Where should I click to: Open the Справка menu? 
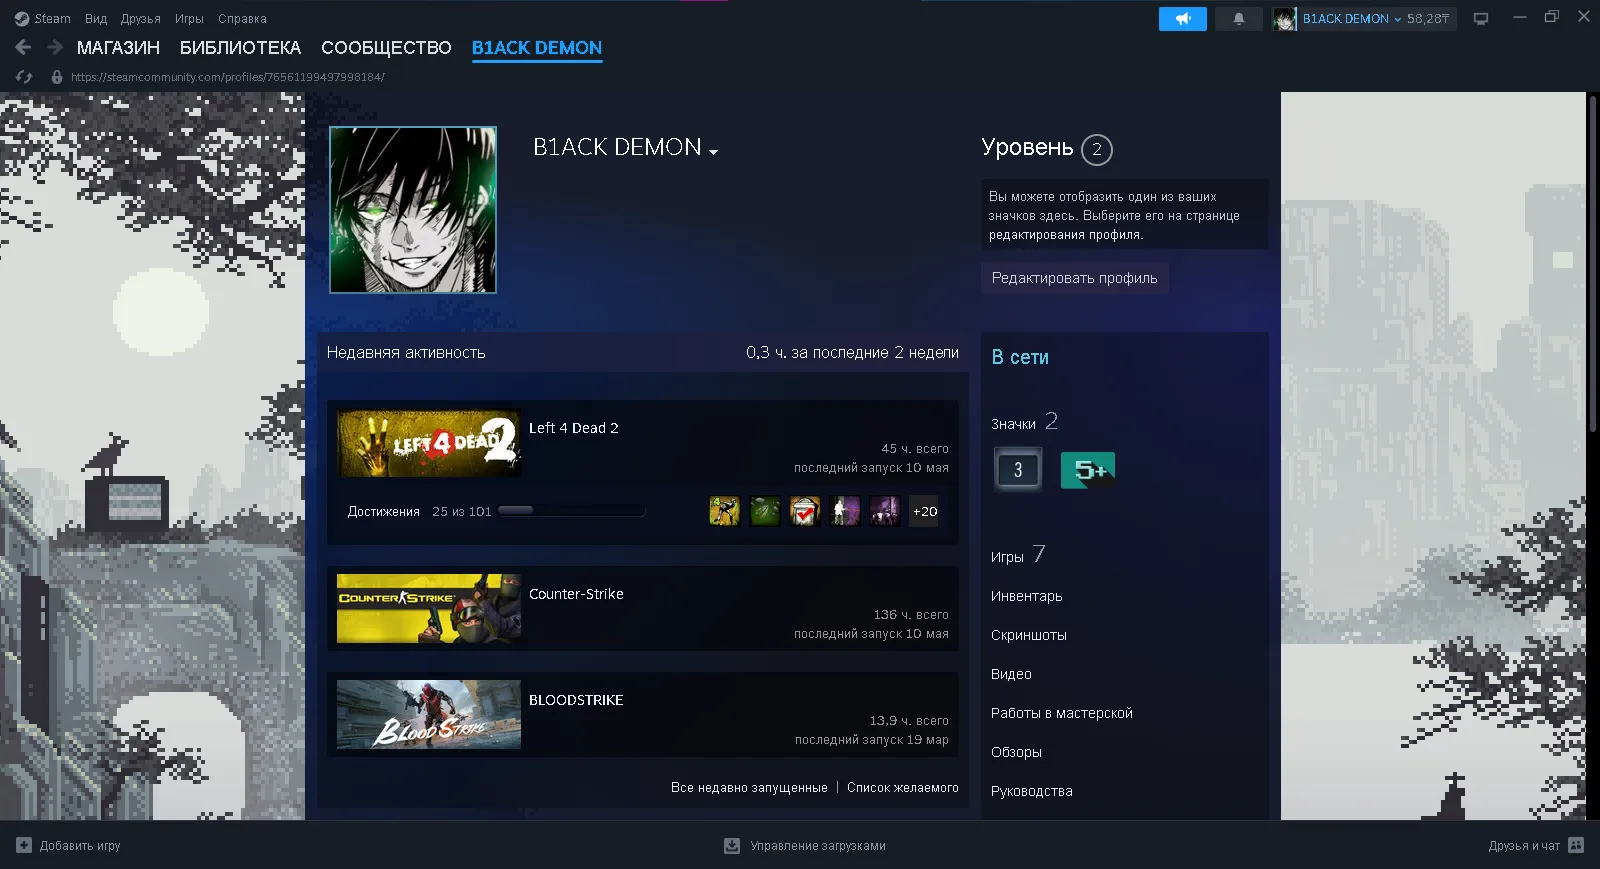pos(242,19)
